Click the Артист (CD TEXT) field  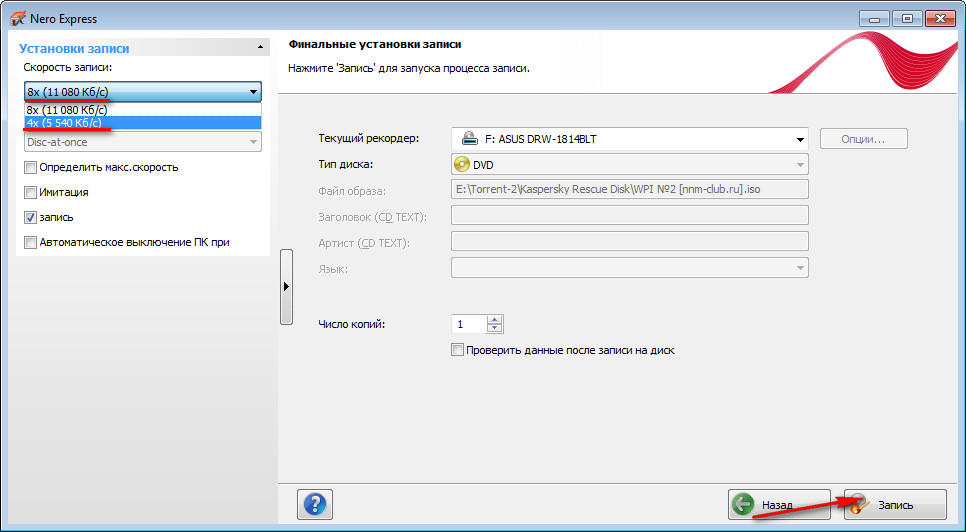(630, 241)
